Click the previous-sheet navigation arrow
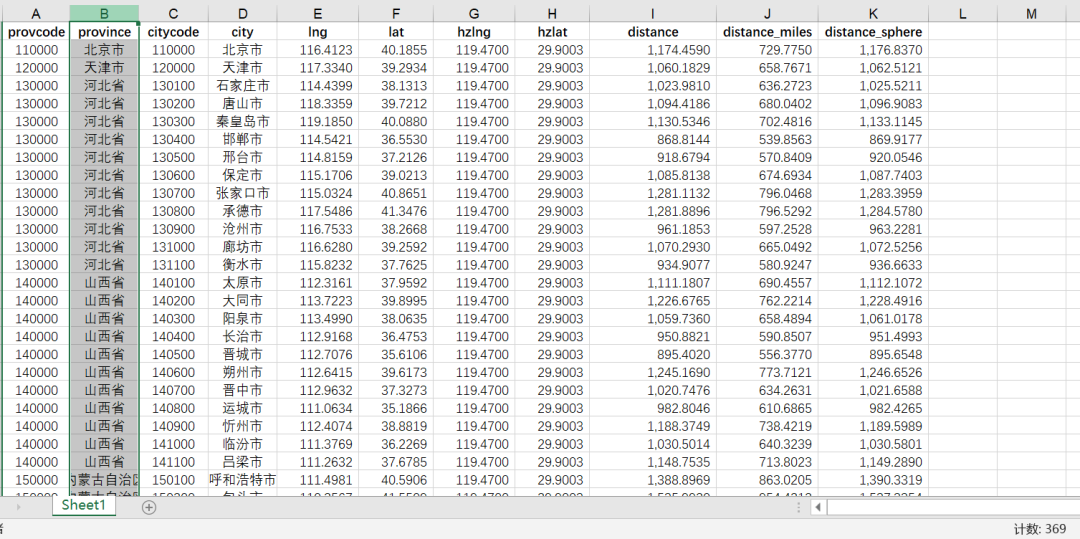1080x539 pixels. point(19,507)
